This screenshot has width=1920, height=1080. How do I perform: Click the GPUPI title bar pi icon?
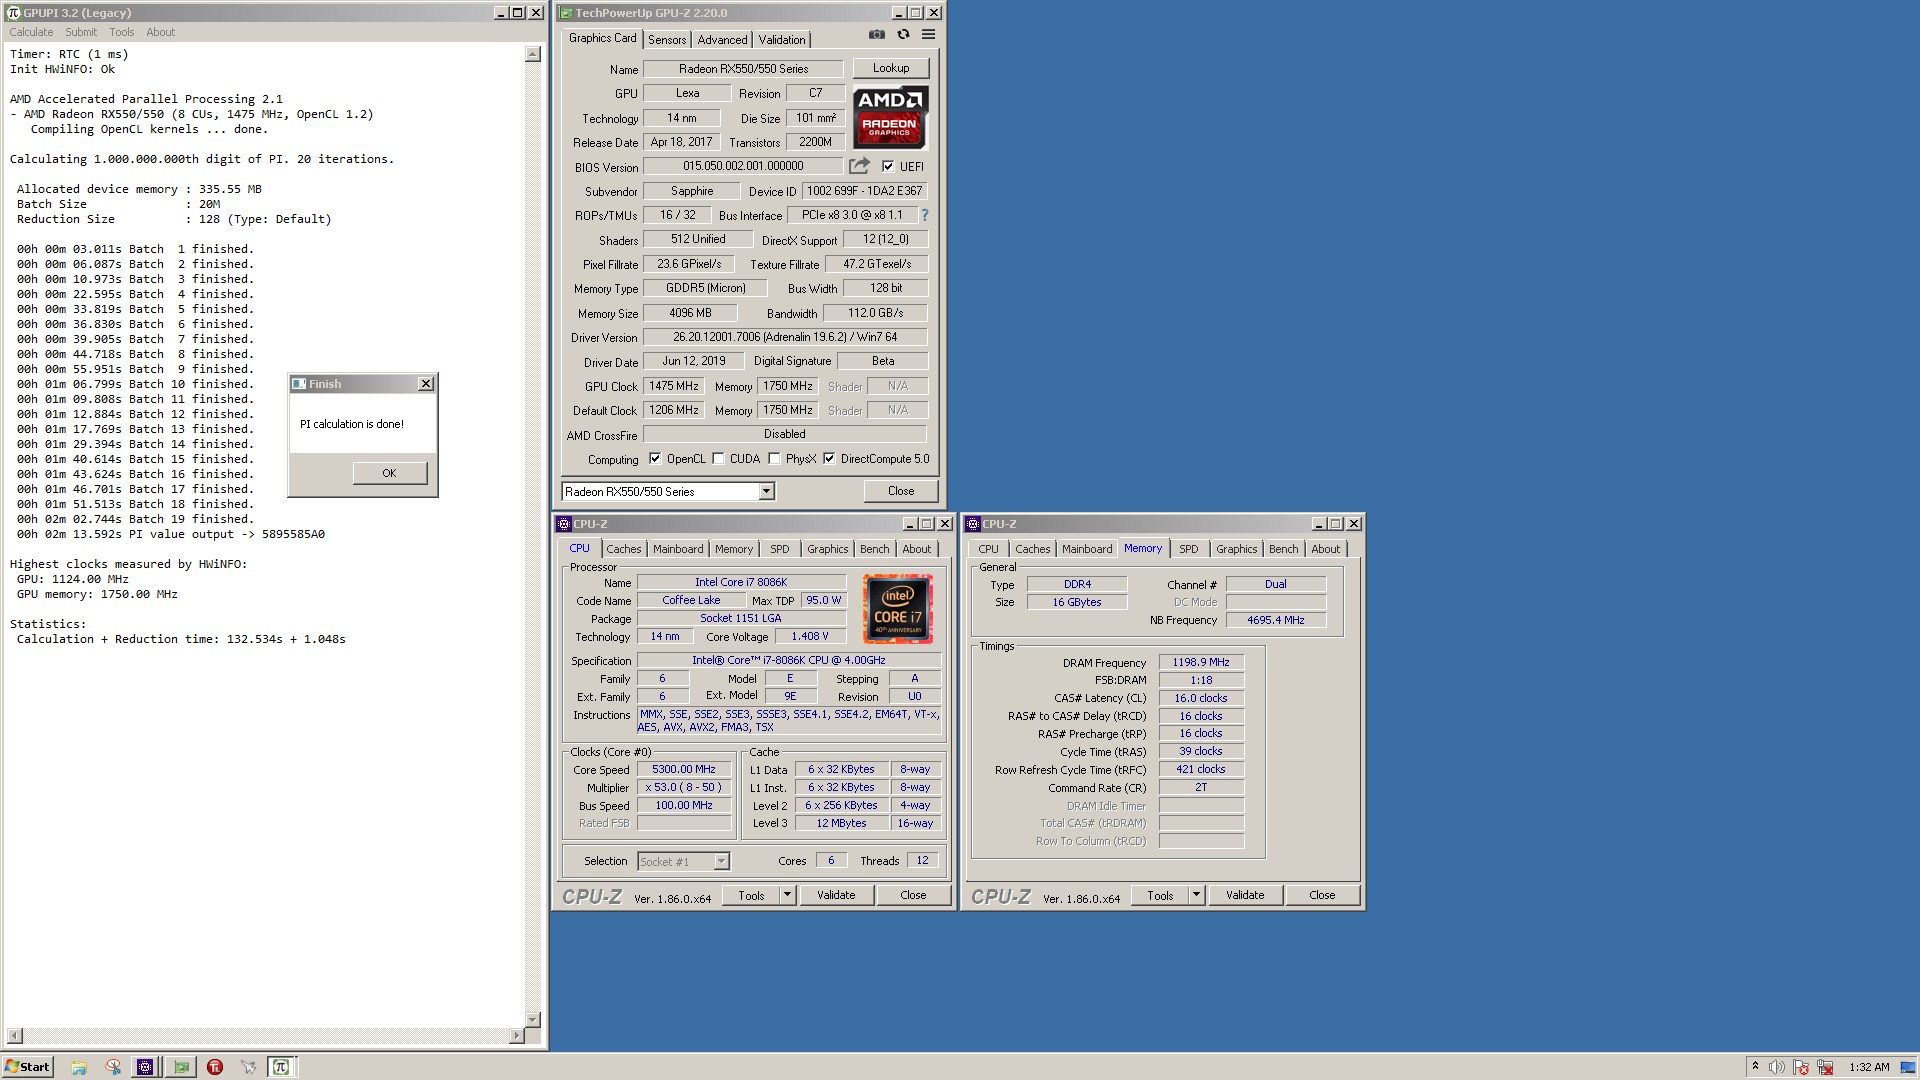(x=13, y=13)
